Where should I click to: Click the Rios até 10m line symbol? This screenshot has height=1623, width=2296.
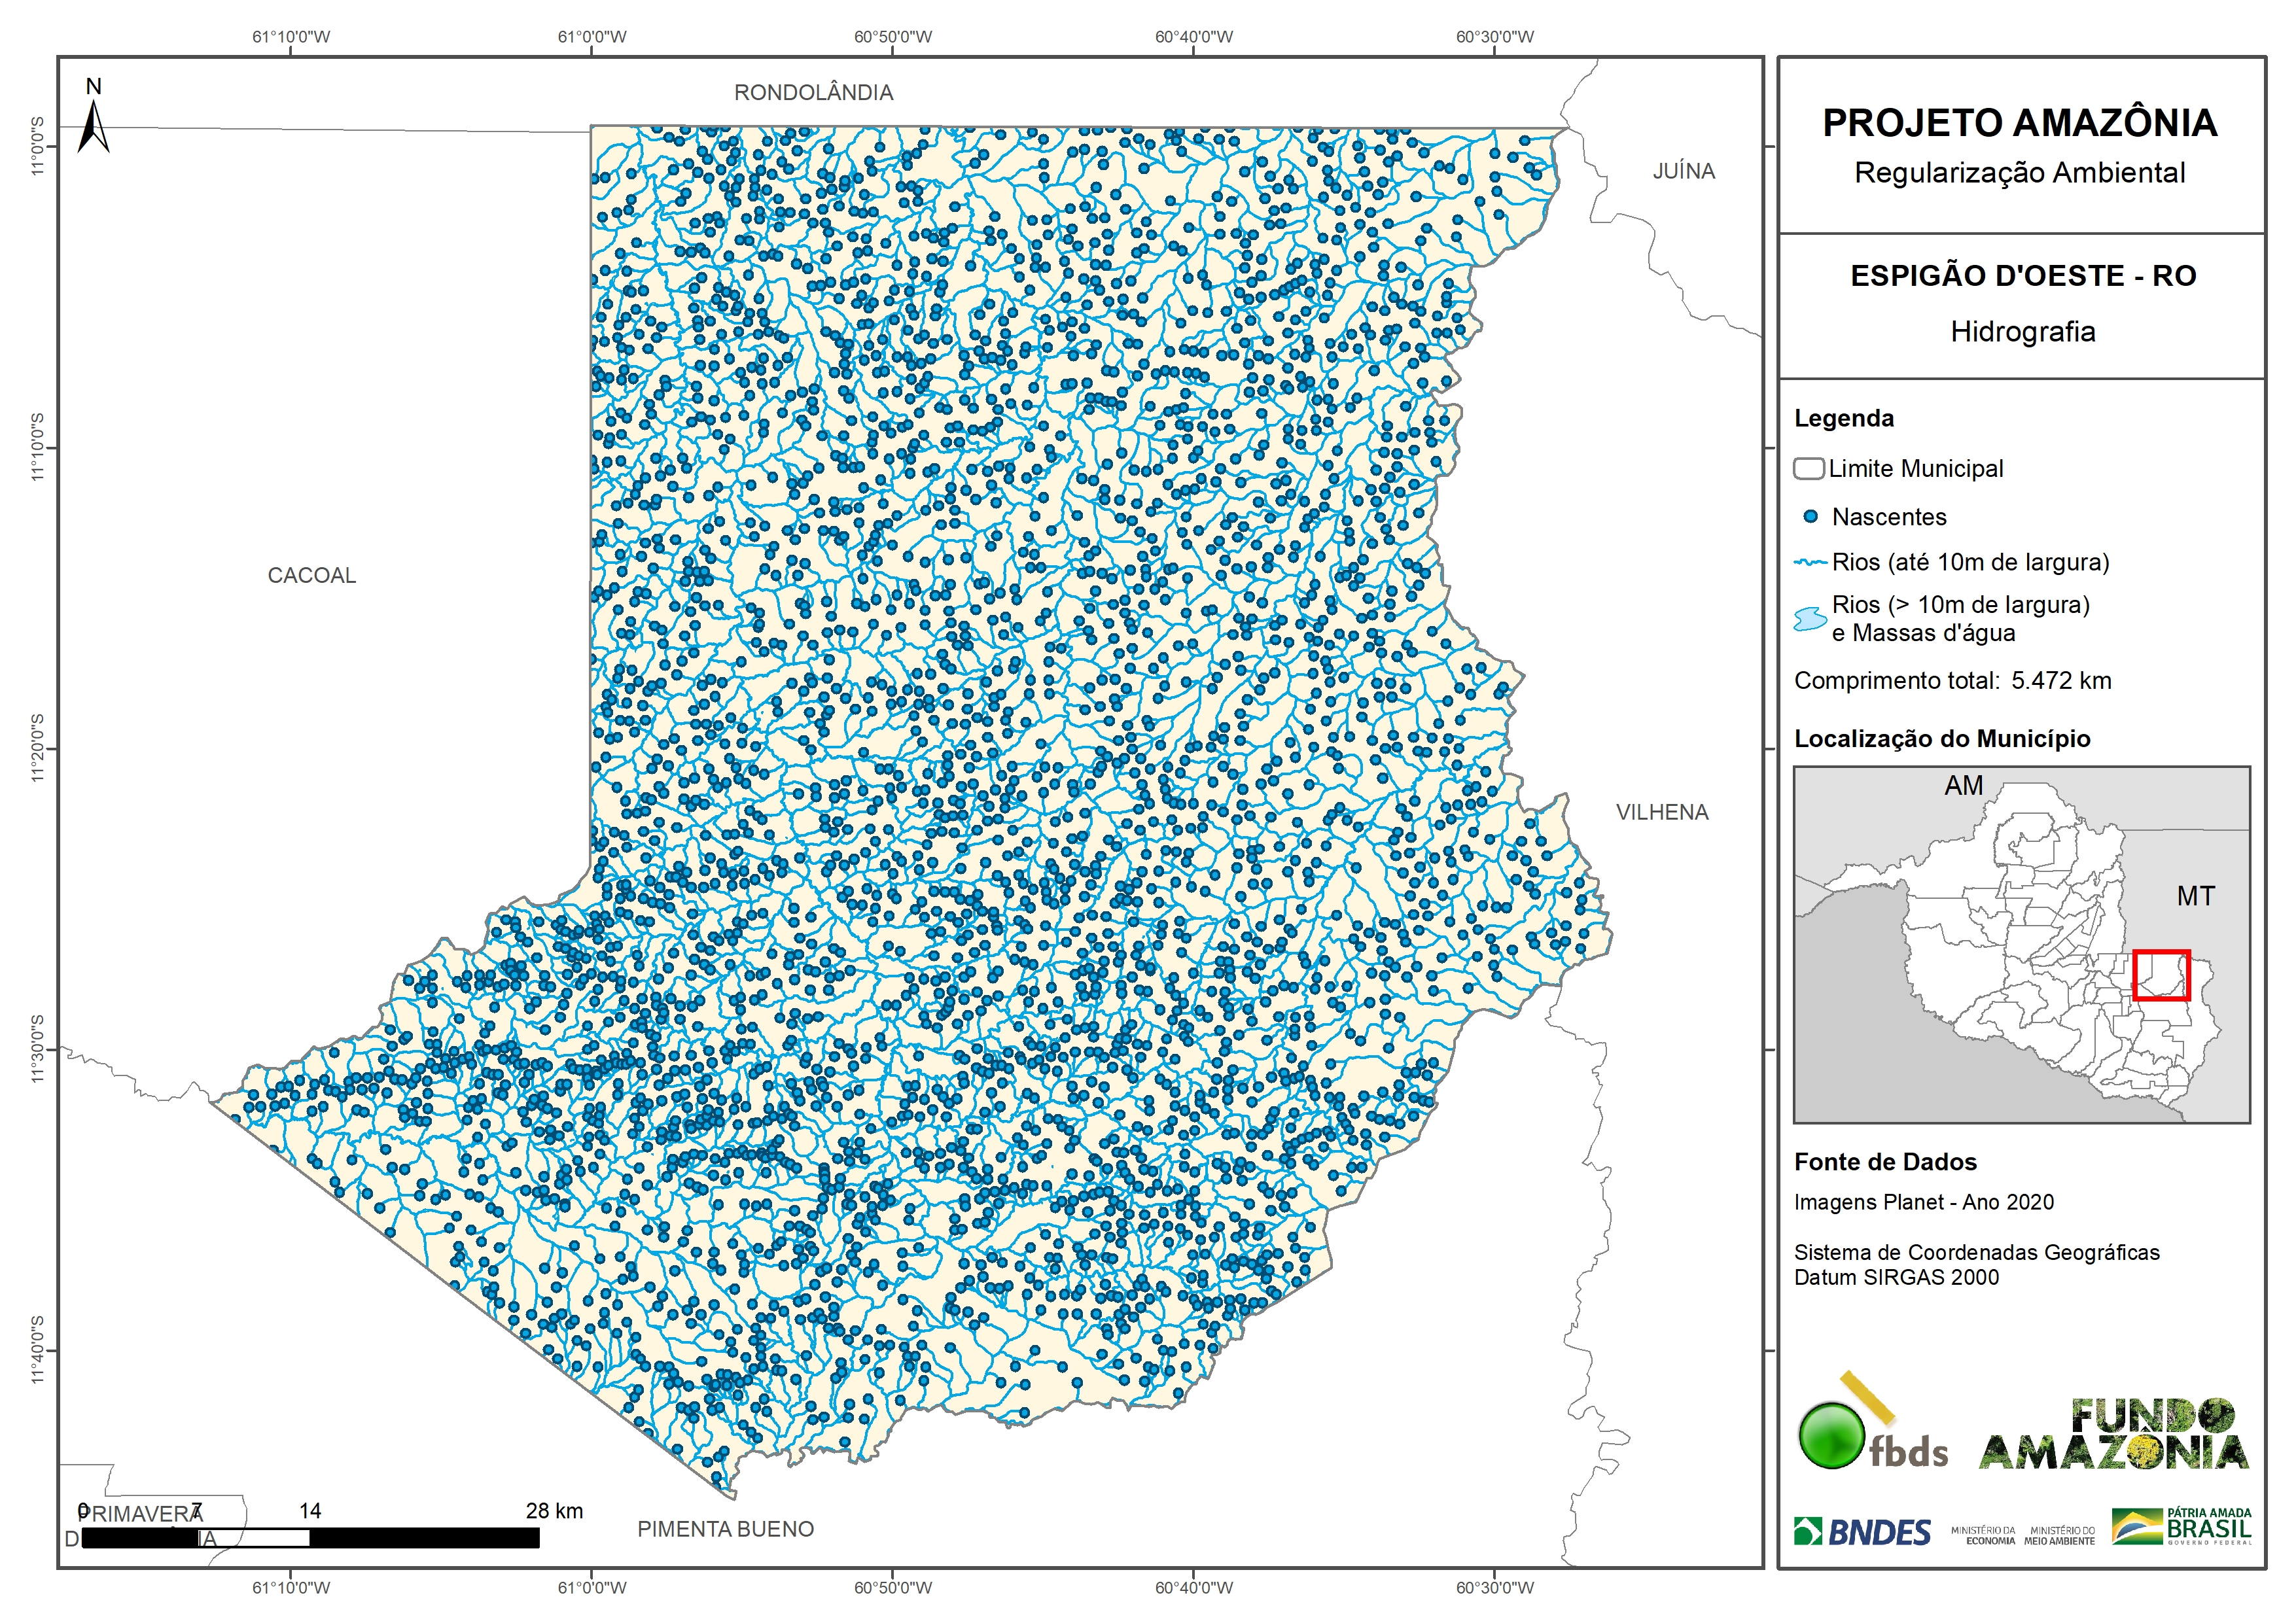[x=1811, y=563]
